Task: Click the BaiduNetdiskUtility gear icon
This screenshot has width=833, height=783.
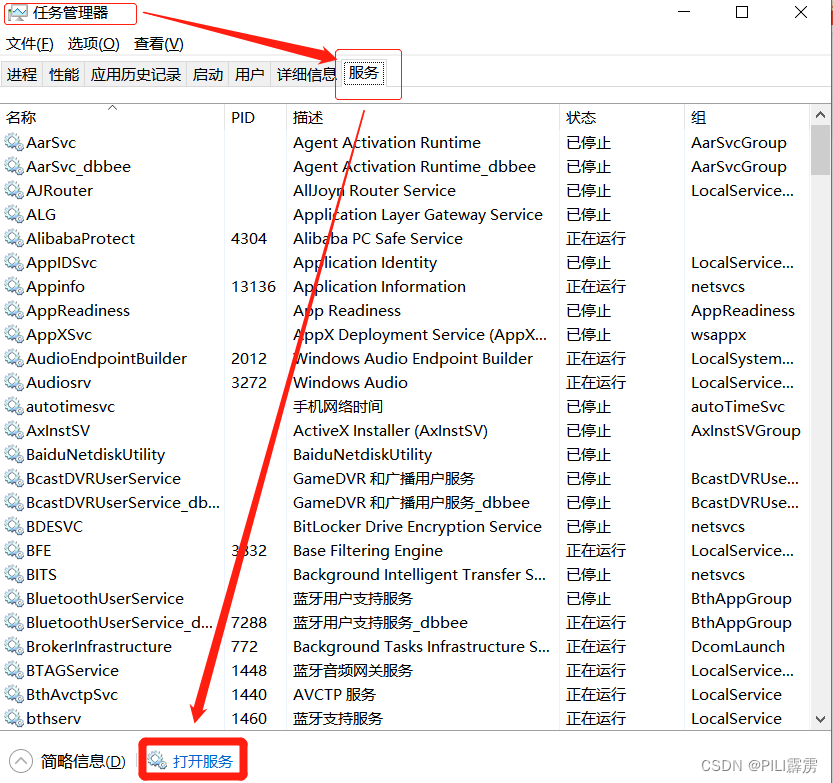Action: (14, 454)
